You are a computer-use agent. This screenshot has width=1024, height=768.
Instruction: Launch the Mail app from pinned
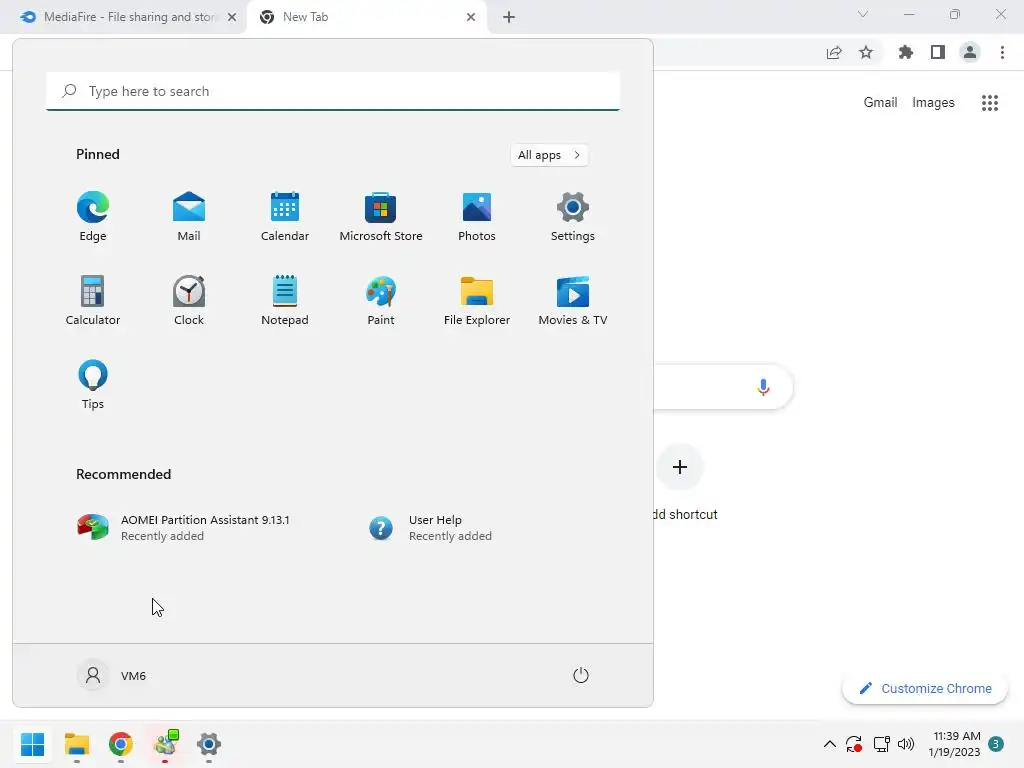[x=189, y=217]
